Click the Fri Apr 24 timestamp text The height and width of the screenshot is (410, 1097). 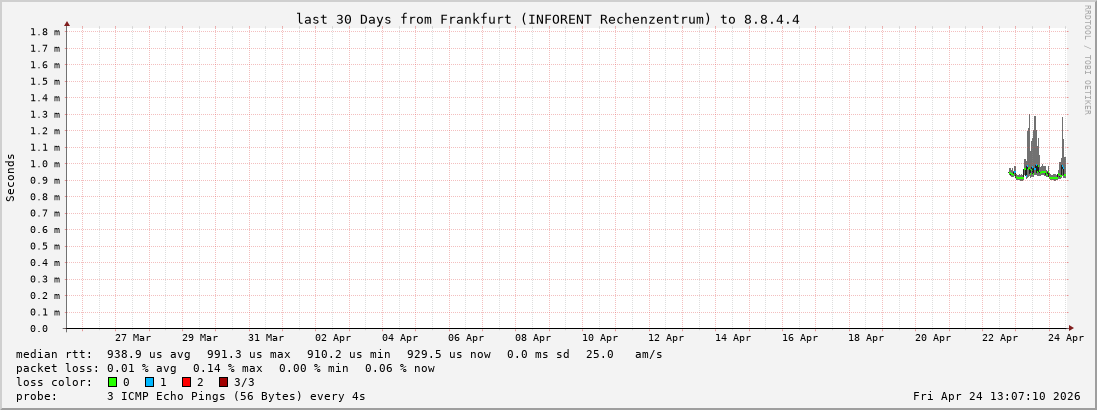pos(996,396)
